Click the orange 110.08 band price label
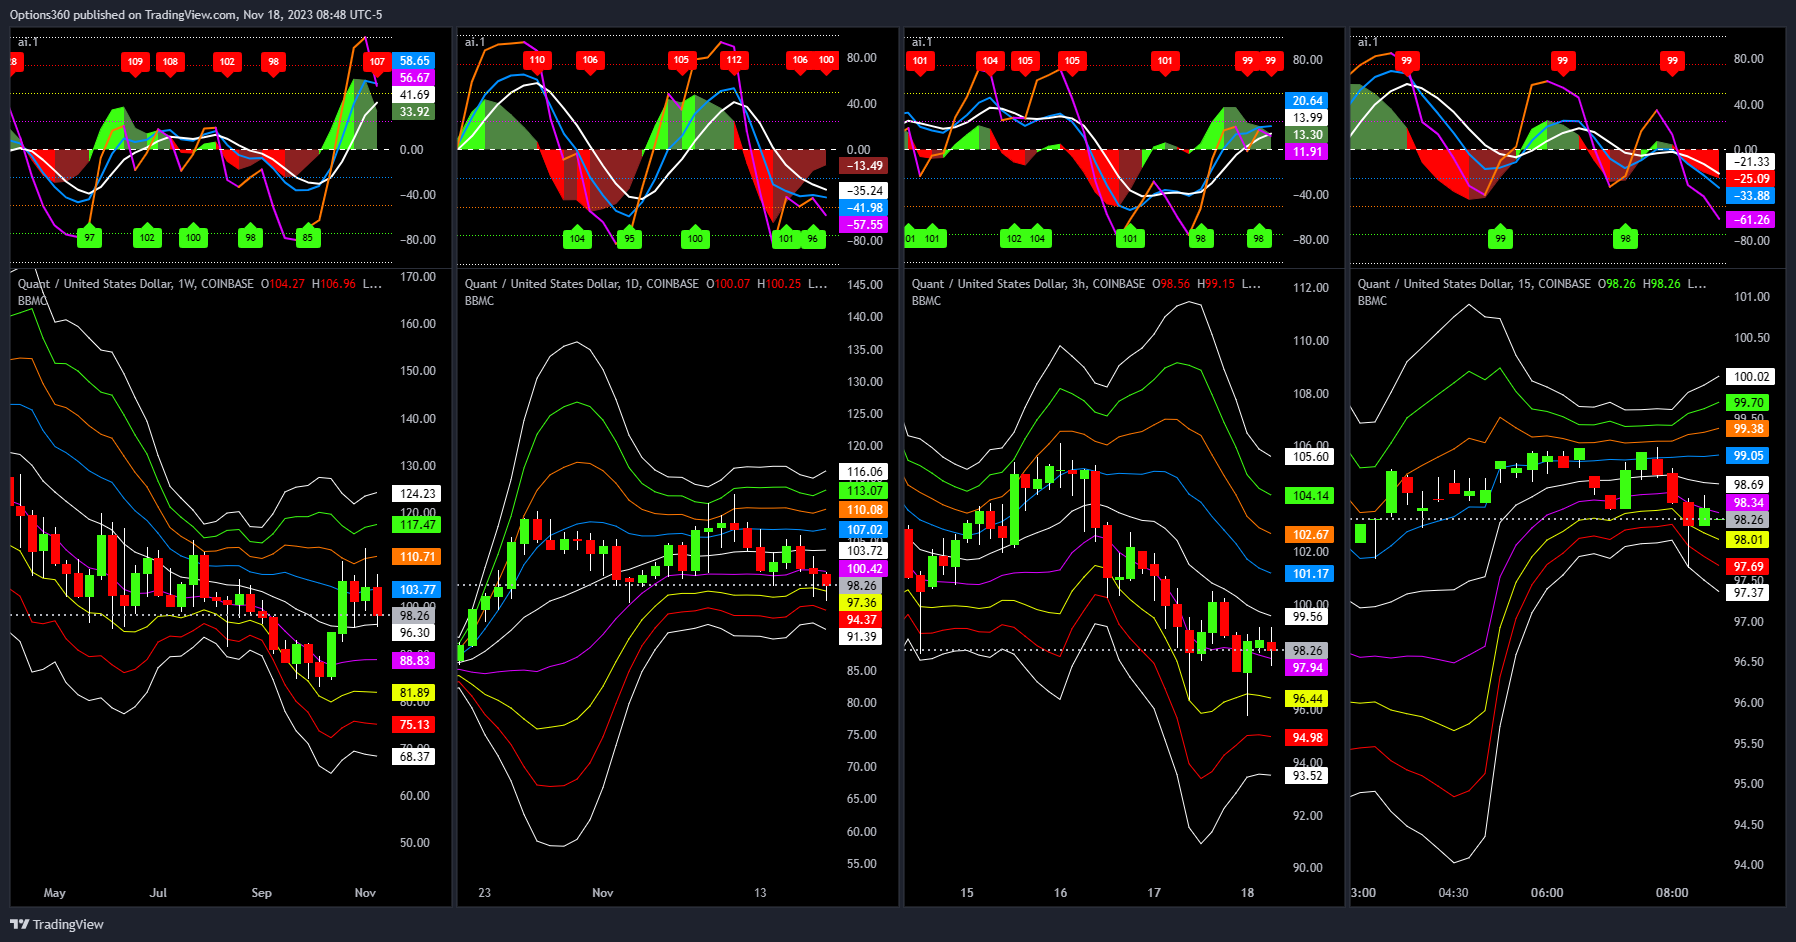The height and width of the screenshot is (942, 1796). click(x=864, y=510)
